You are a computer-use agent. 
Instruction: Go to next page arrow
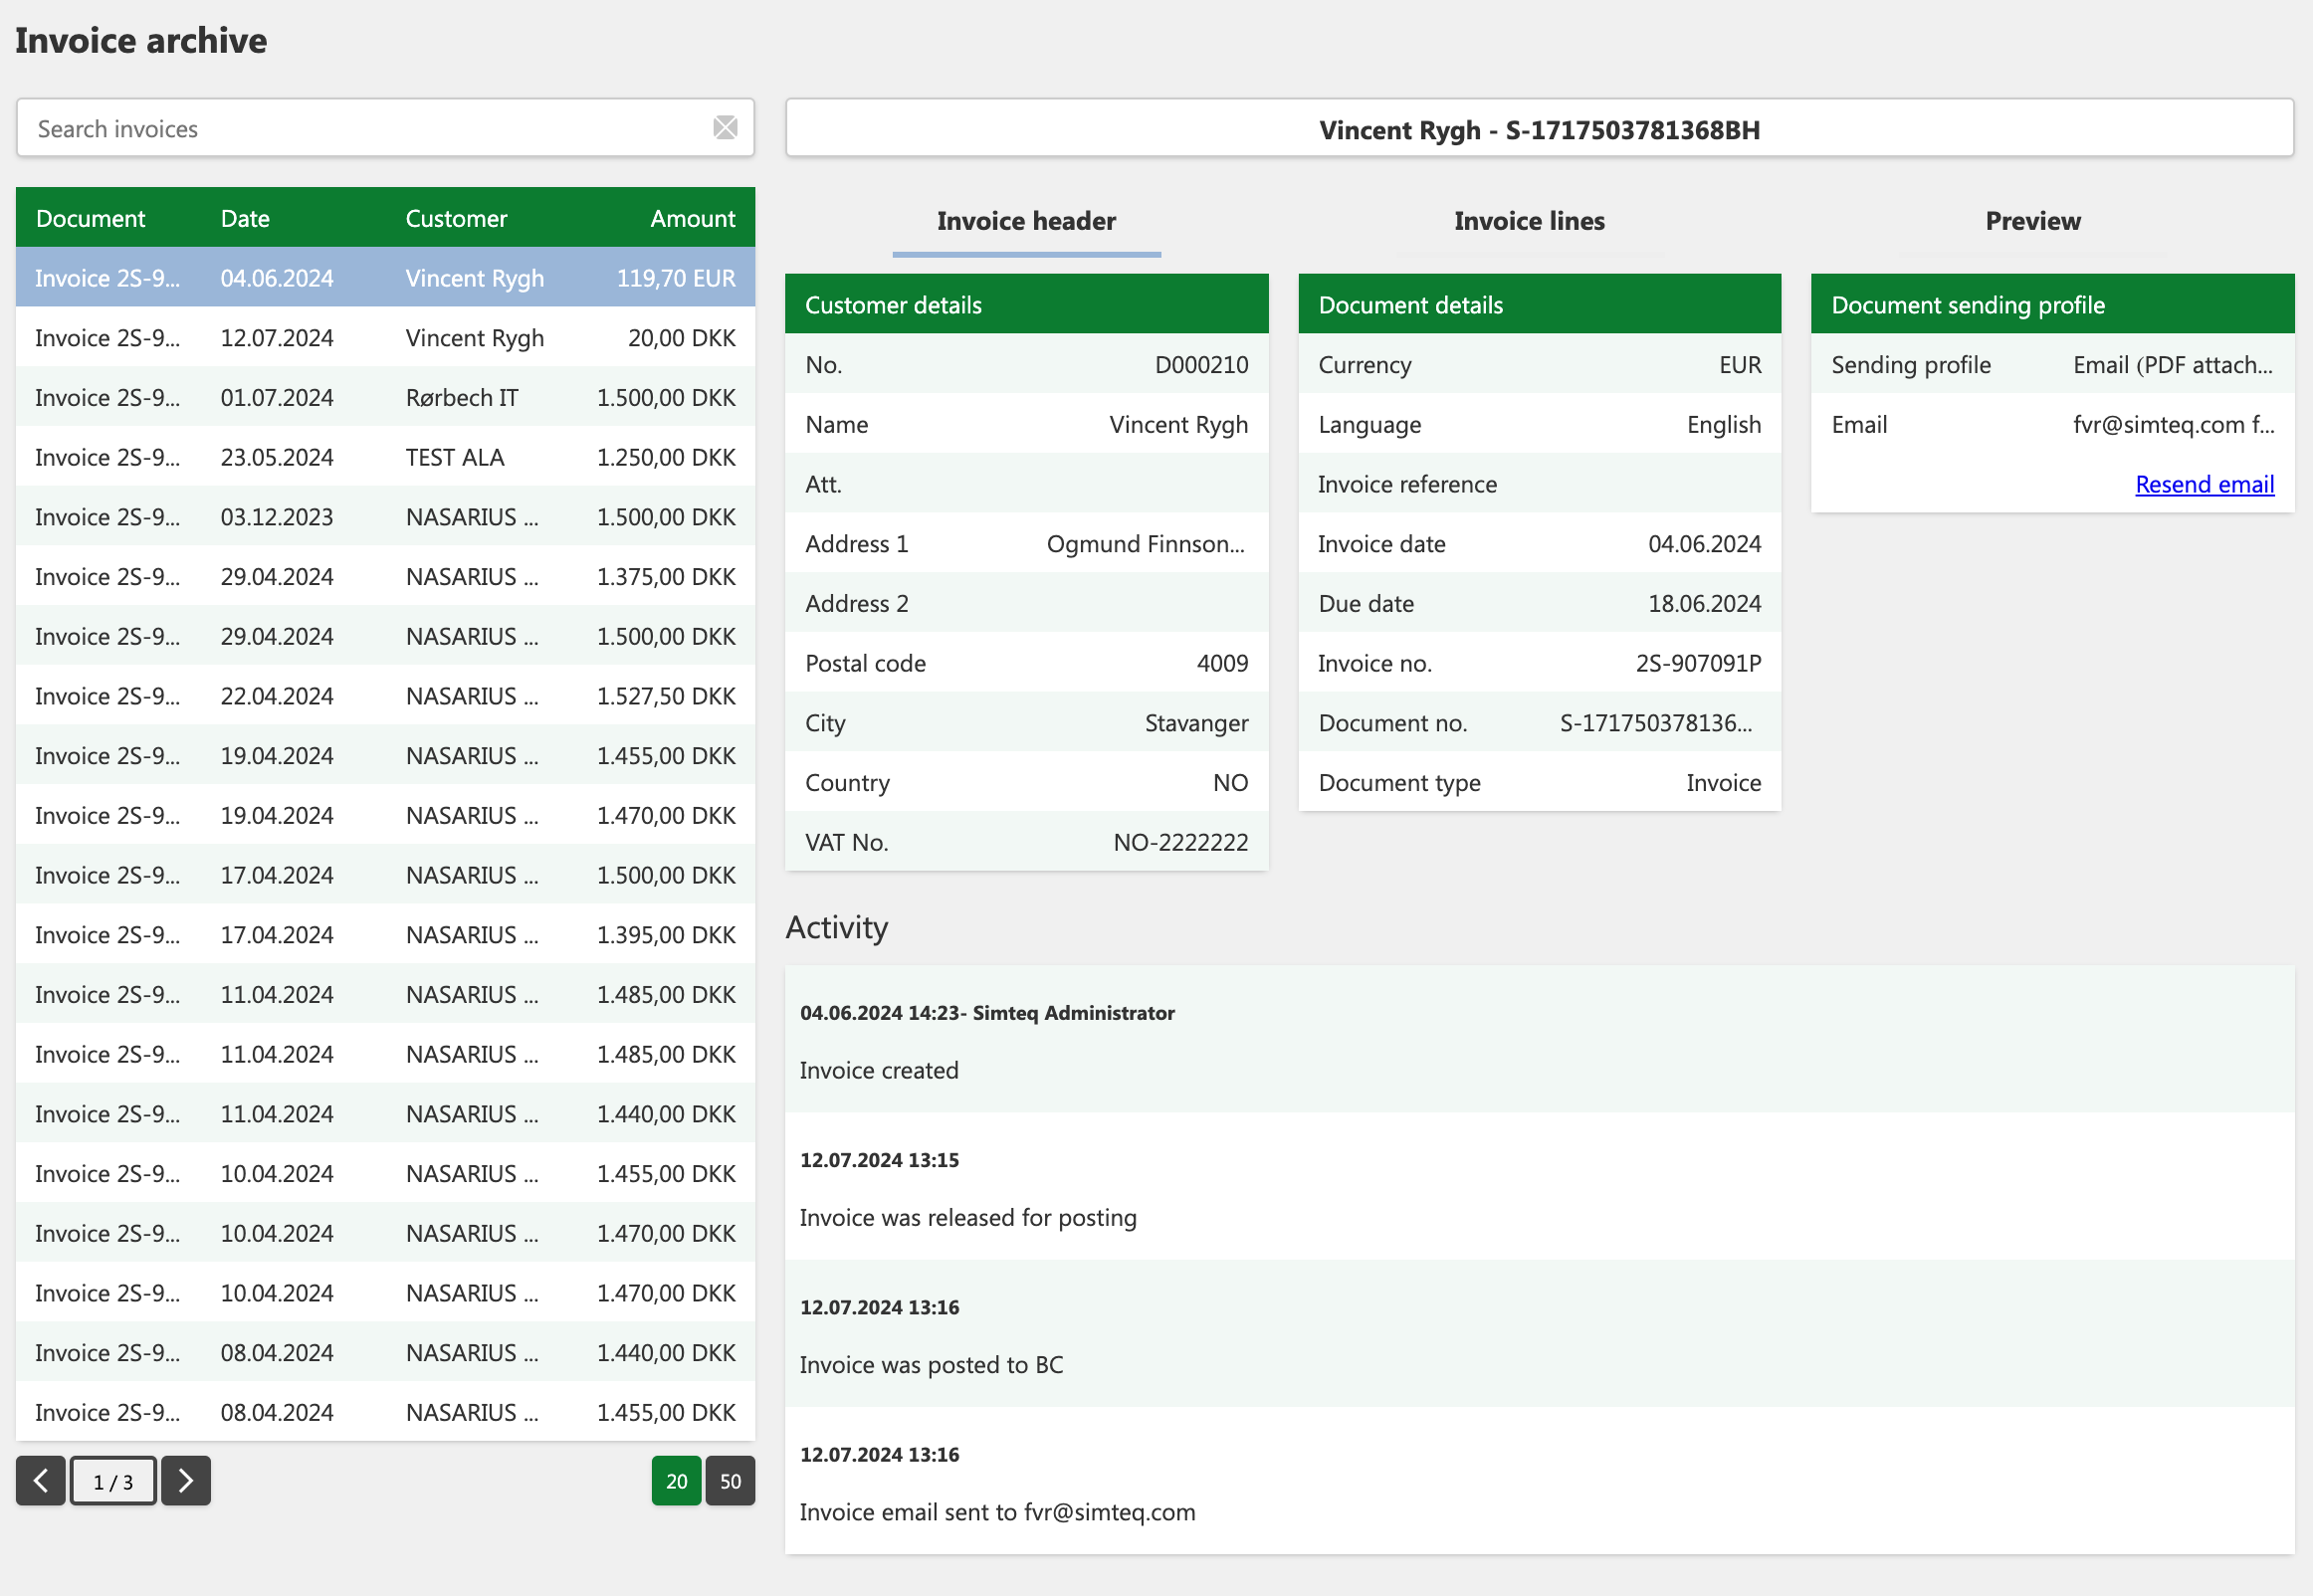click(x=186, y=1480)
